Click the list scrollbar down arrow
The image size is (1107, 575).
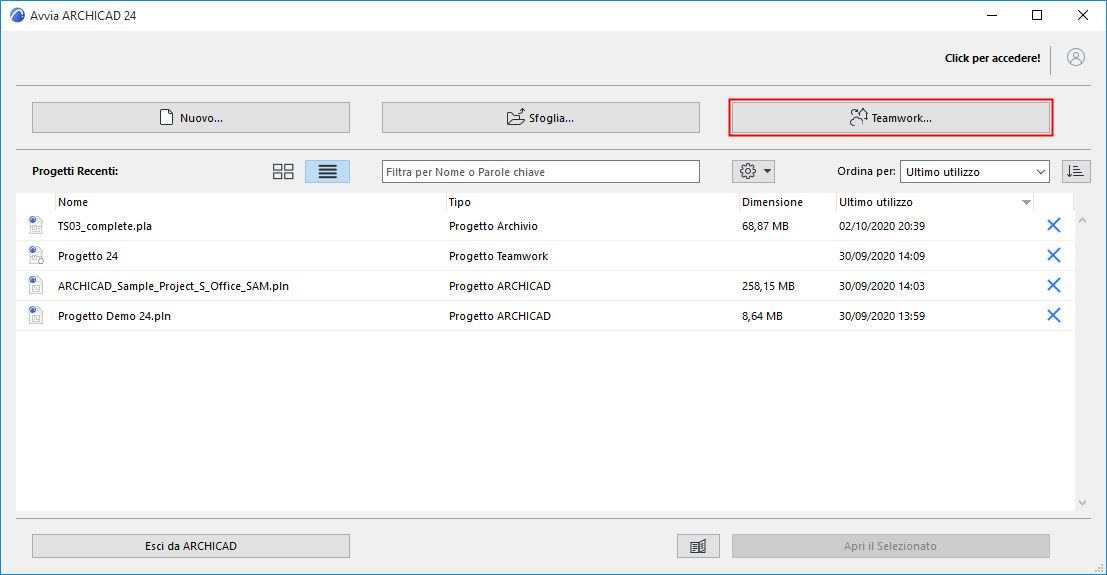click(x=1082, y=503)
